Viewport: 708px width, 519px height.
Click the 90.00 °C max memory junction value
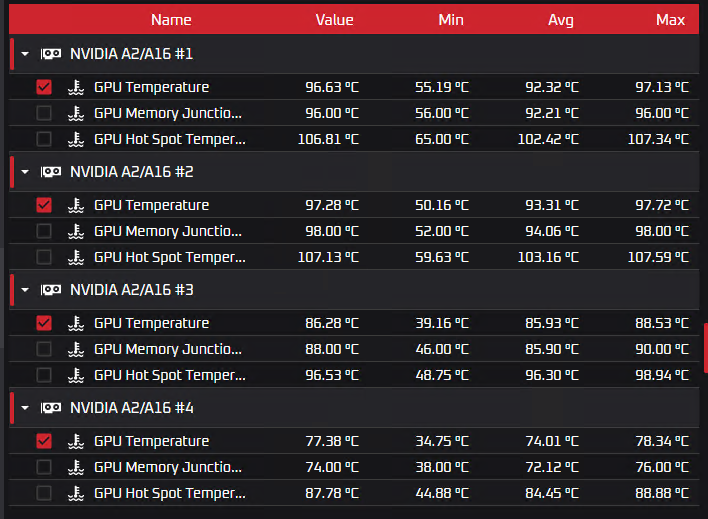click(x=662, y=349)
